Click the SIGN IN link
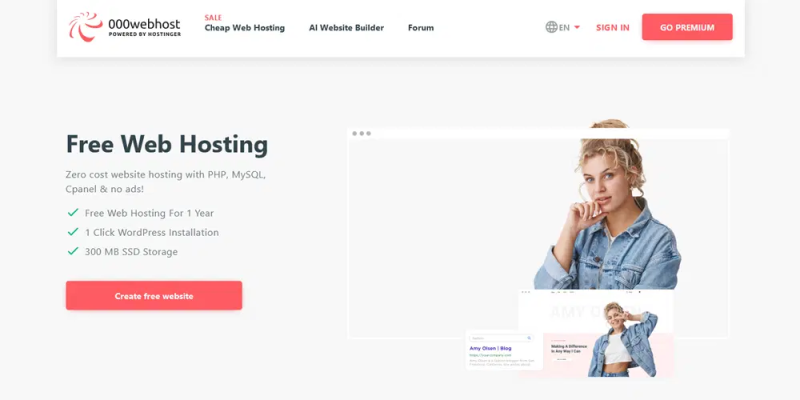800x400 pixels. (613, 28)
